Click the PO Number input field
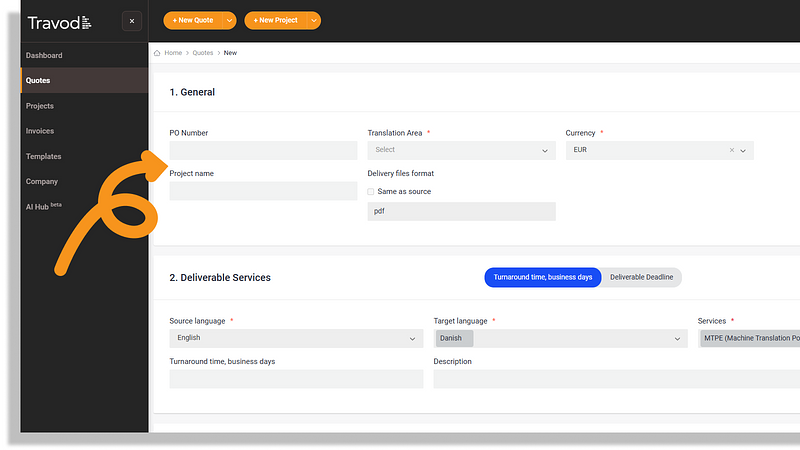The image size is (800, 450). (x=263, y=150)
